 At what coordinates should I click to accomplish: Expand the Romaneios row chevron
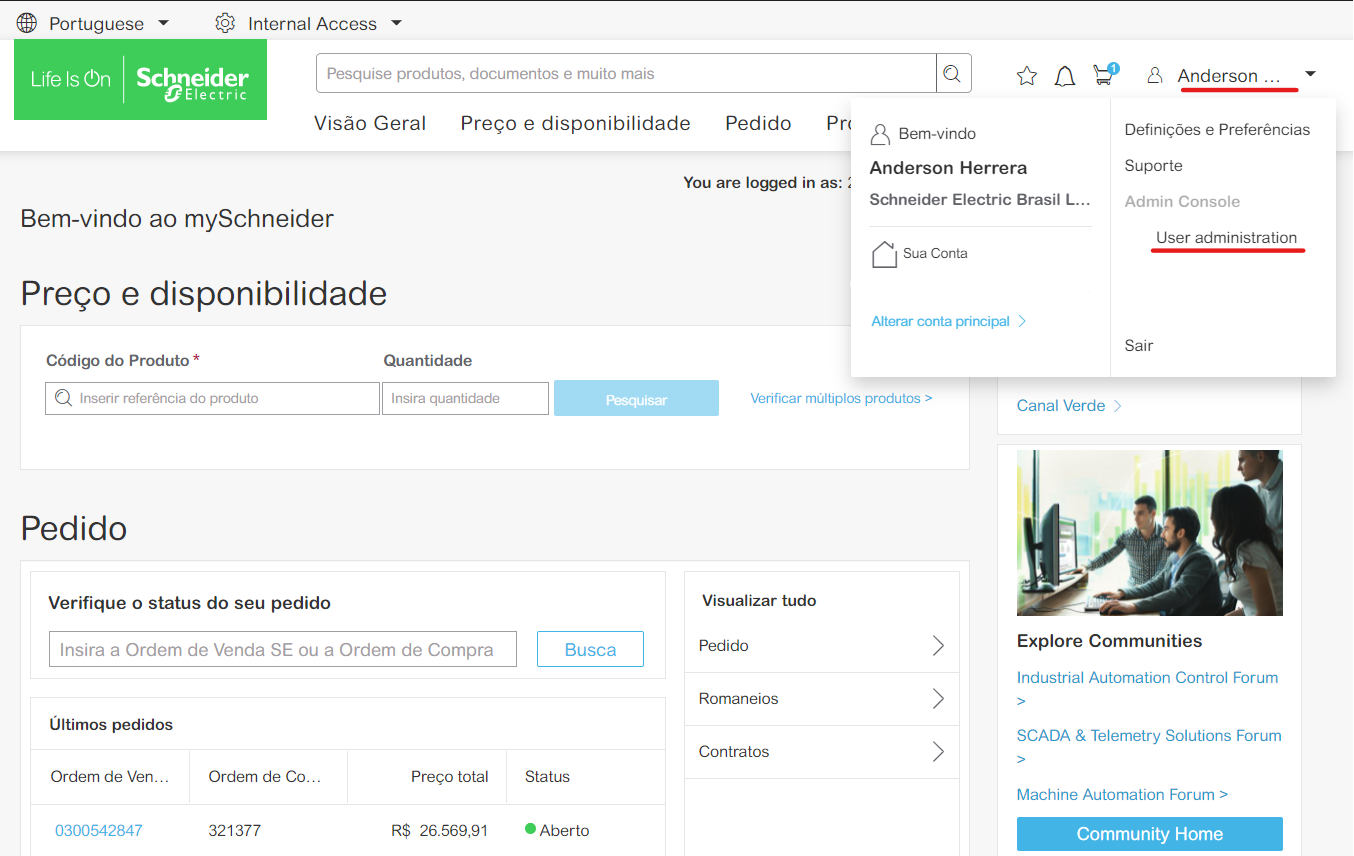point(938,698)
